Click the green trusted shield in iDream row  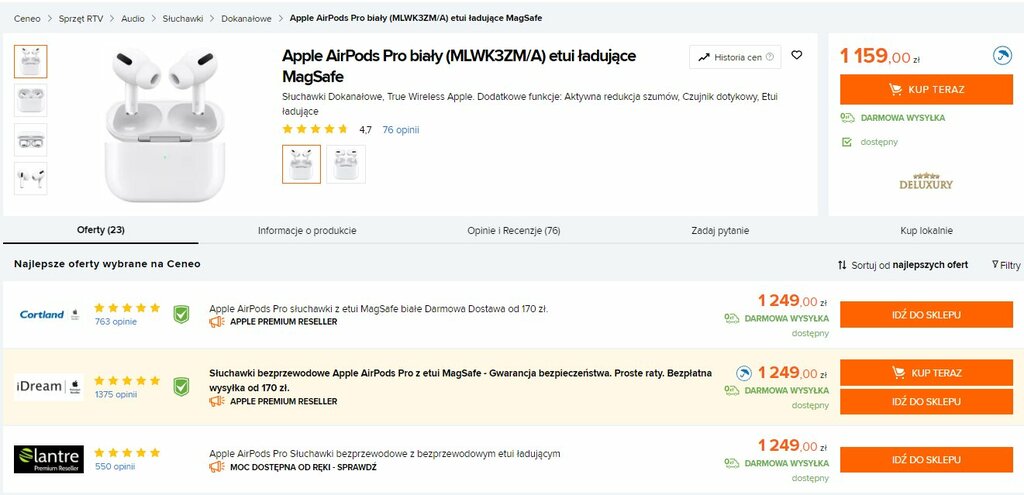click(181, 387)
